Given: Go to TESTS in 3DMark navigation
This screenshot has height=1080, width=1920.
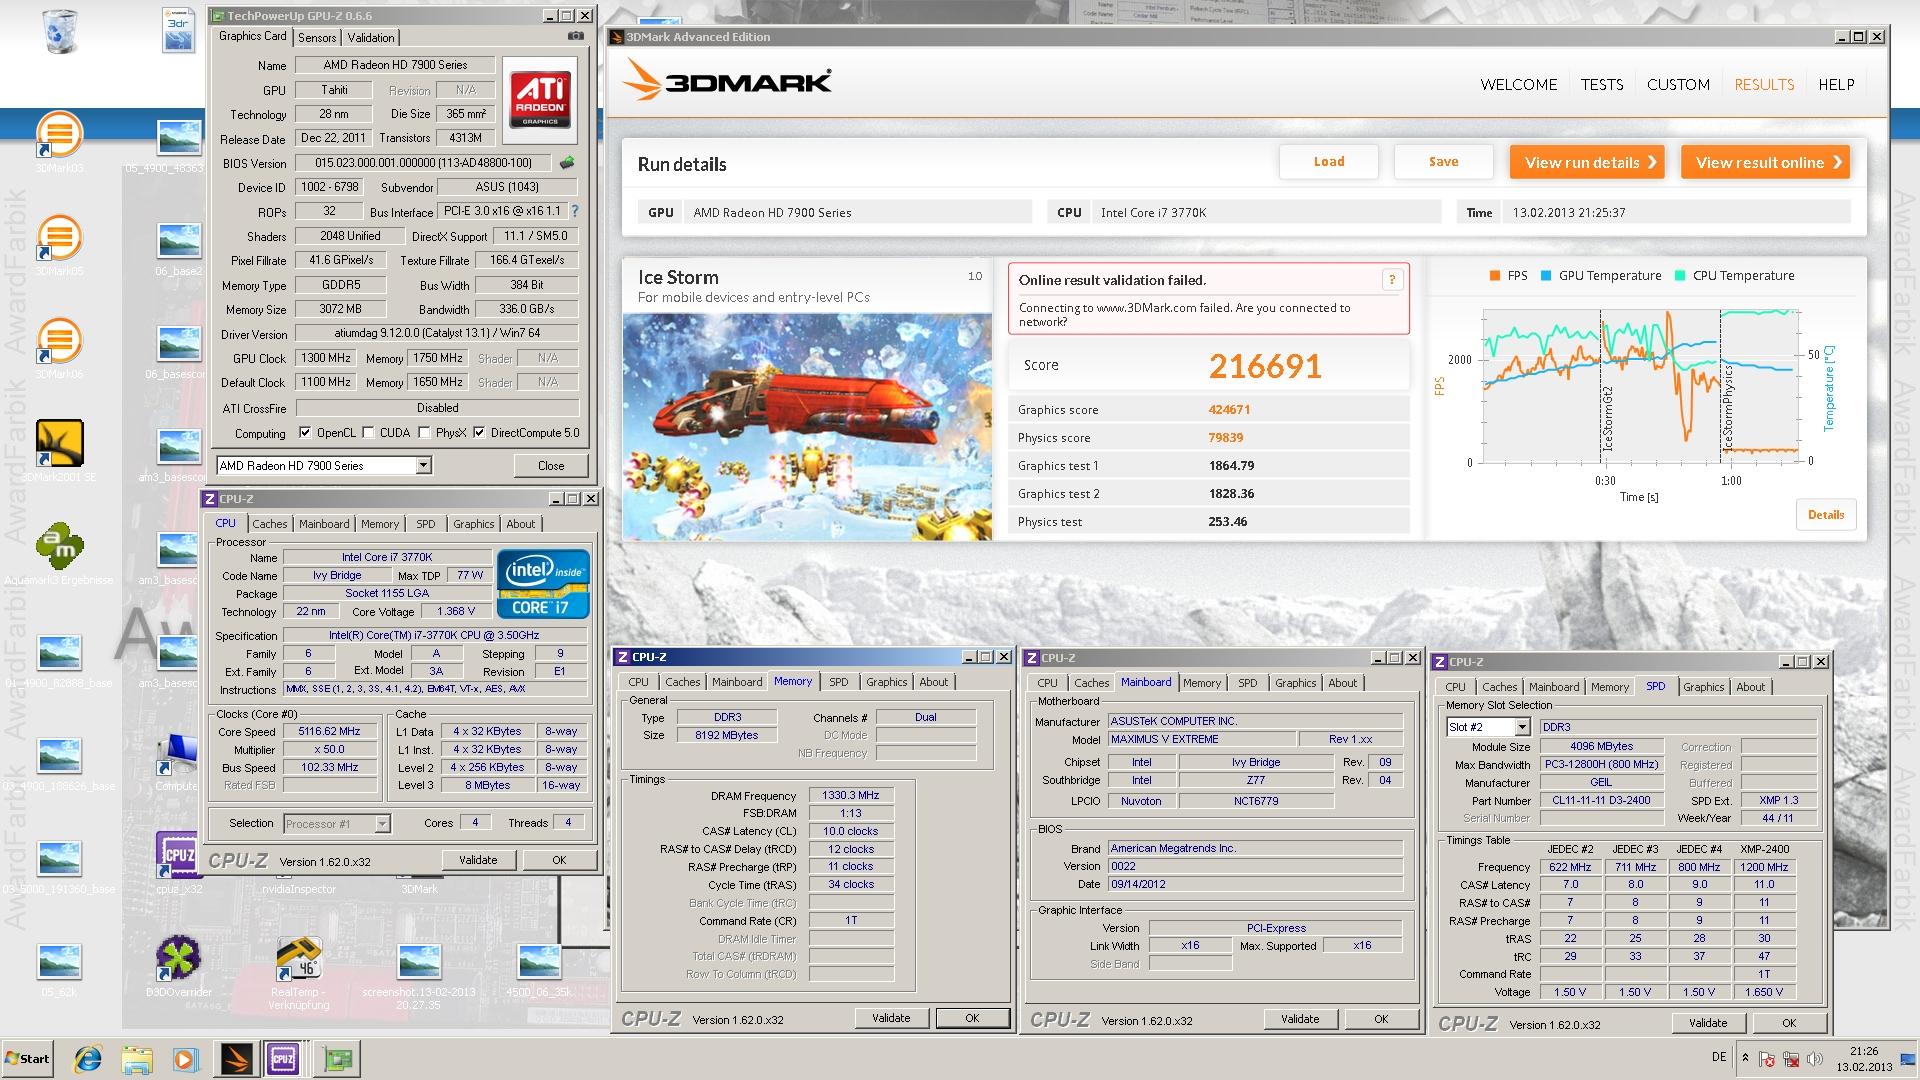Looking at the screenshot, I should click(1602, 85).
